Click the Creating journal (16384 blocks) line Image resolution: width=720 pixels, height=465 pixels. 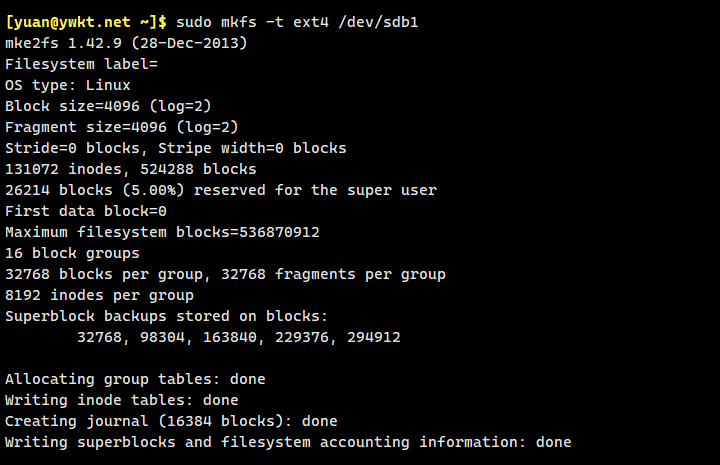pos(171,421)
